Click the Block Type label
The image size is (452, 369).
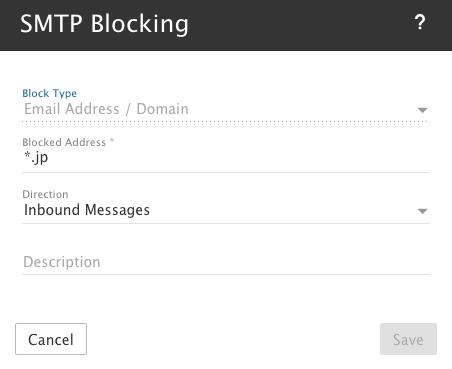49,93
